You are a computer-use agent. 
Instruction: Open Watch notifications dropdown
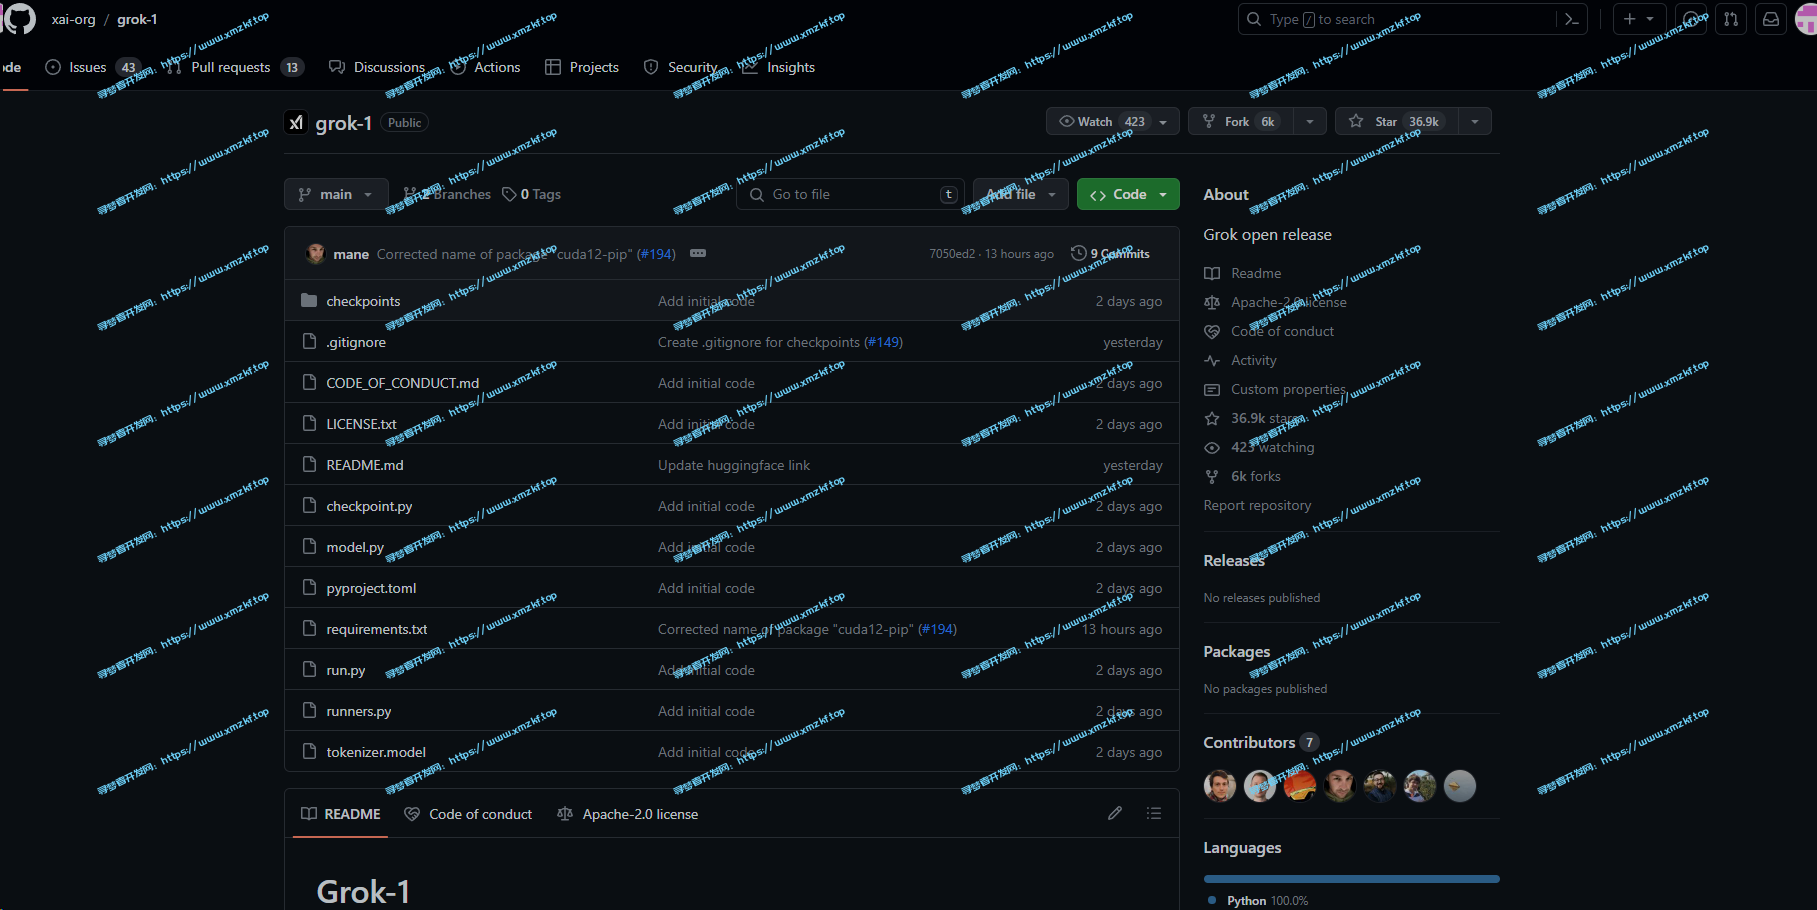pos(1113,121)
